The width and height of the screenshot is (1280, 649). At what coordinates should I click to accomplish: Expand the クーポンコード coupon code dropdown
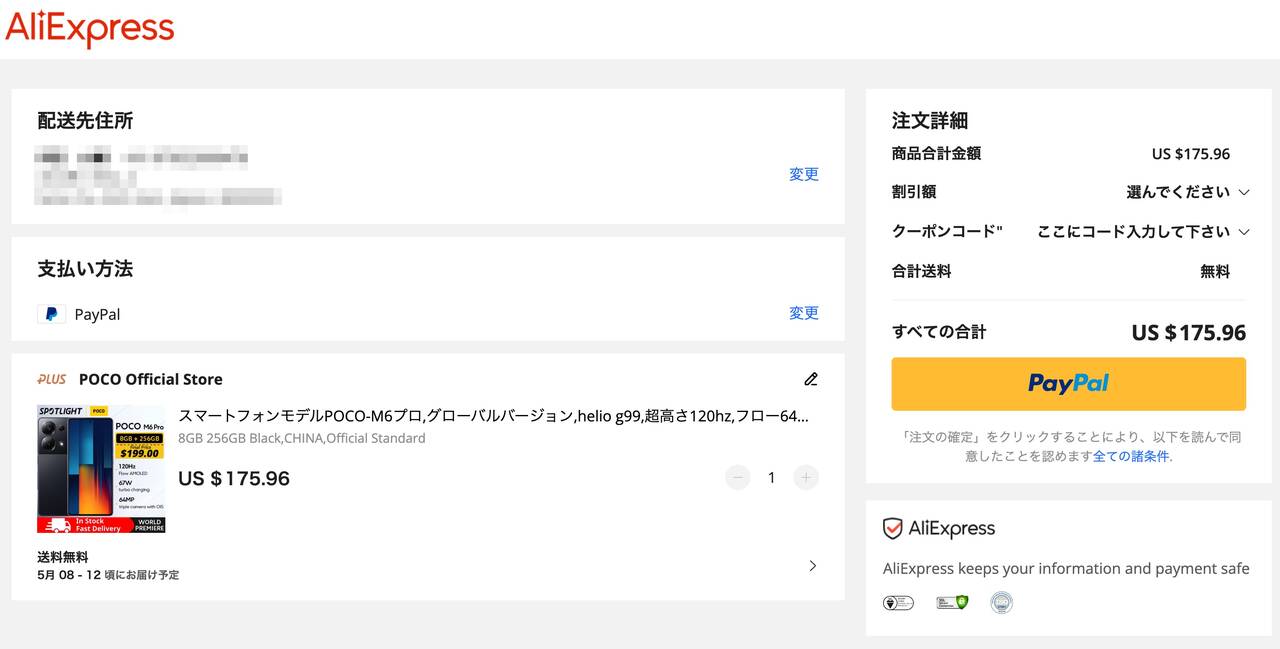click(x=1143, y=232)
